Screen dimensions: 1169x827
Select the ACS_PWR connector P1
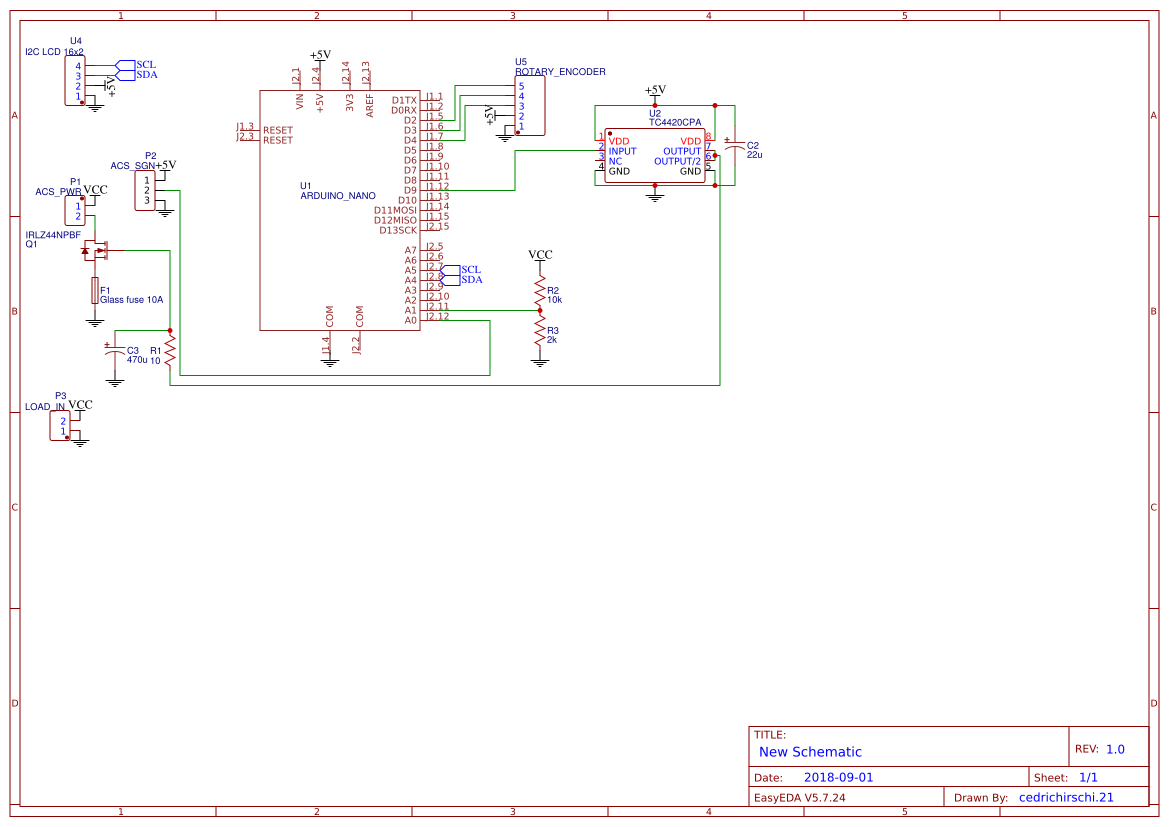(75, 211)
